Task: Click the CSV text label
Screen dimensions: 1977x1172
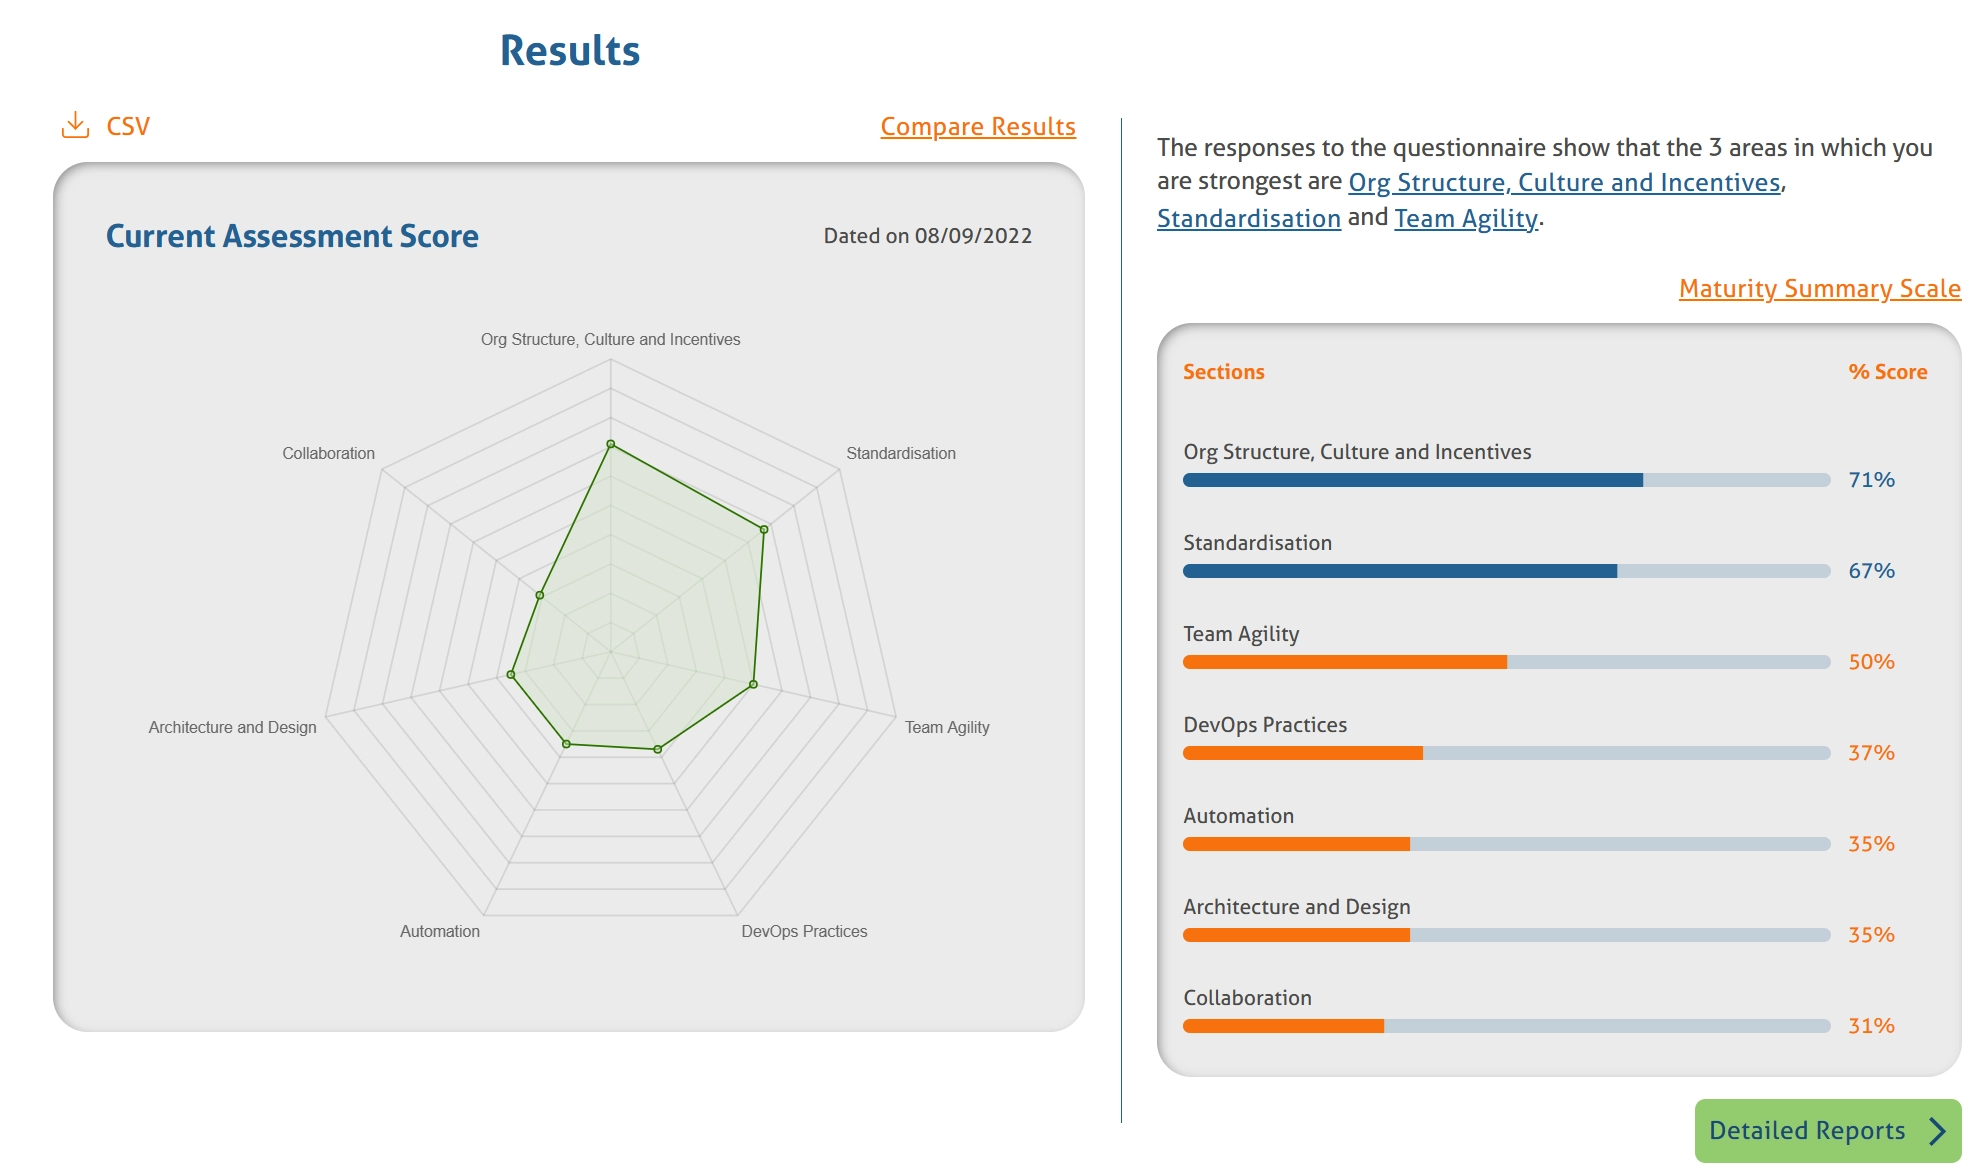Action: 128,127
